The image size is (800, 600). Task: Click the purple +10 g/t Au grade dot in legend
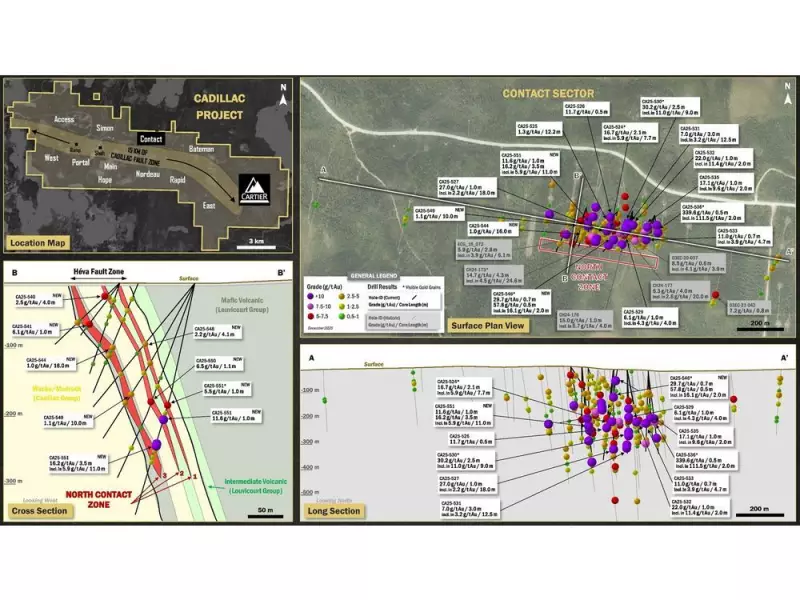pos(310,296)
